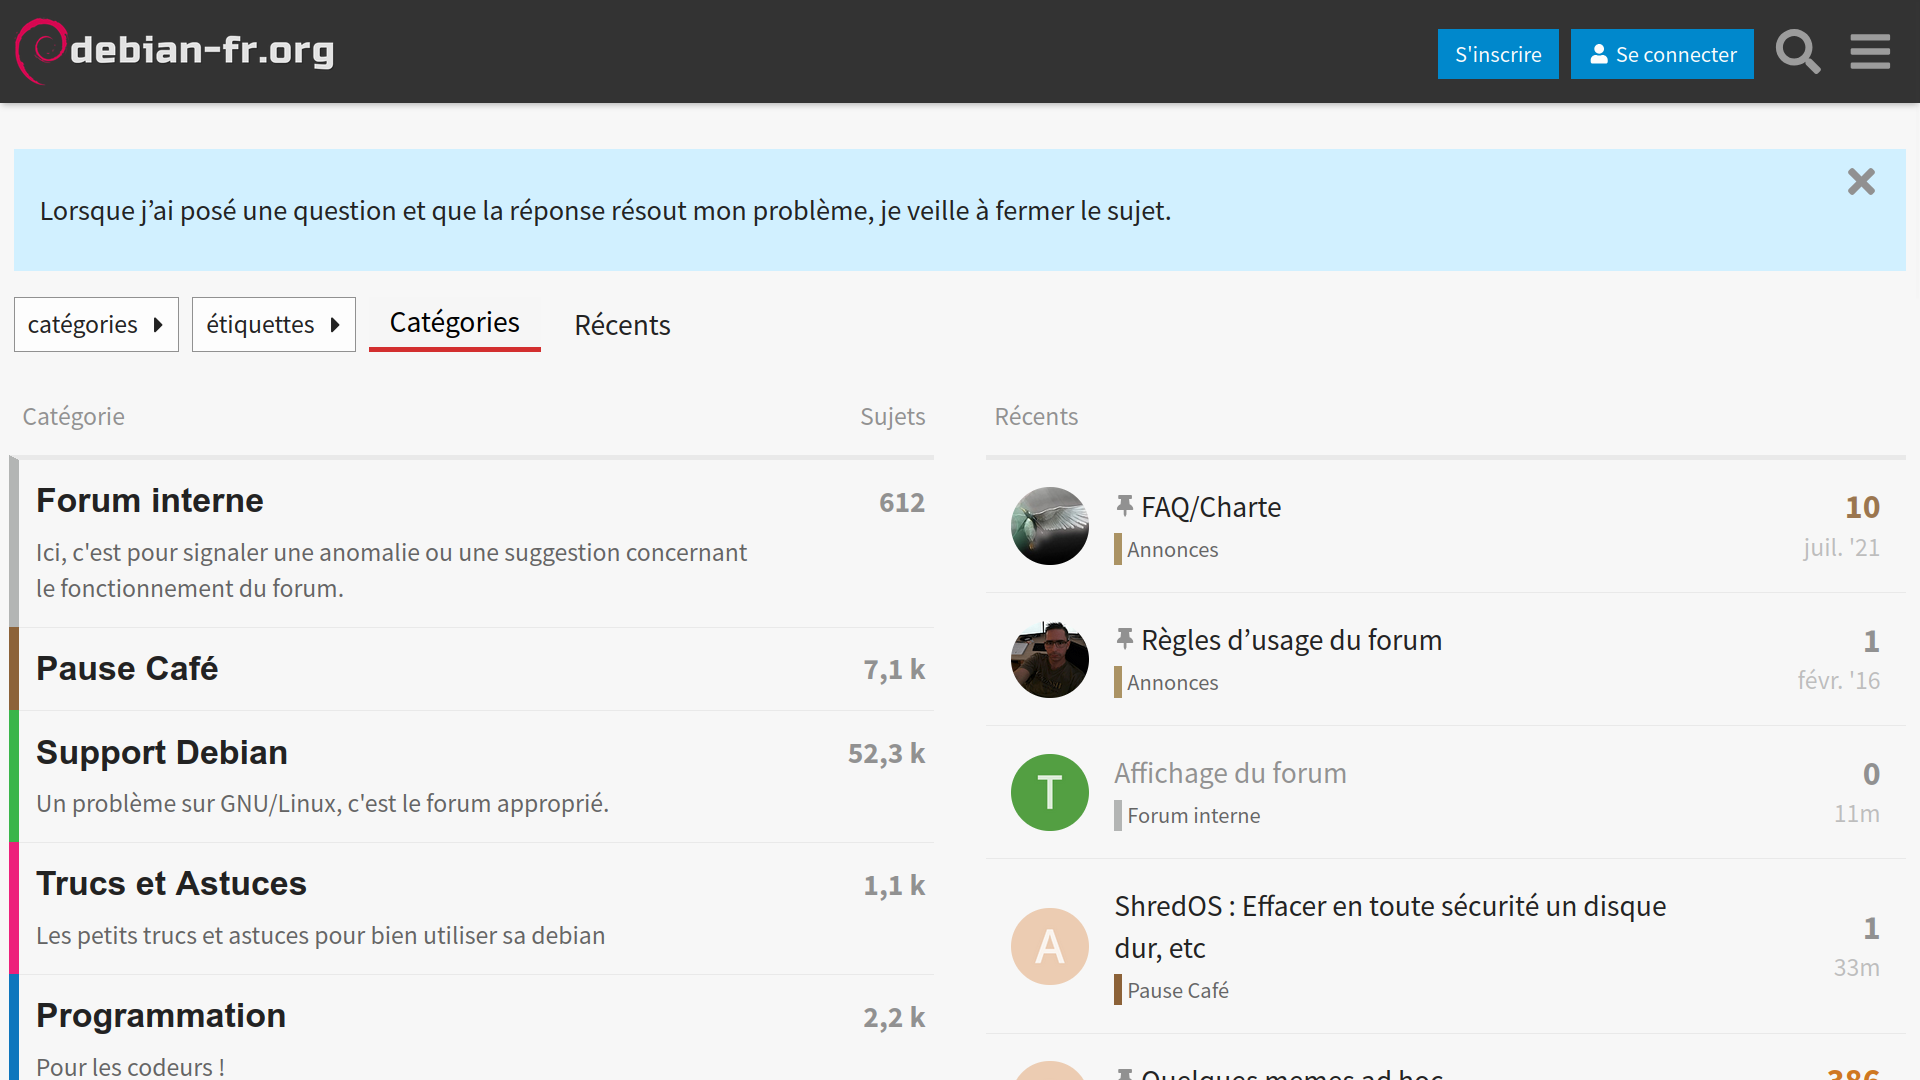Open avatar of FAQ/Charte poster
The width and height of the screenshot is (1920, 1080).
[1049, 526]
